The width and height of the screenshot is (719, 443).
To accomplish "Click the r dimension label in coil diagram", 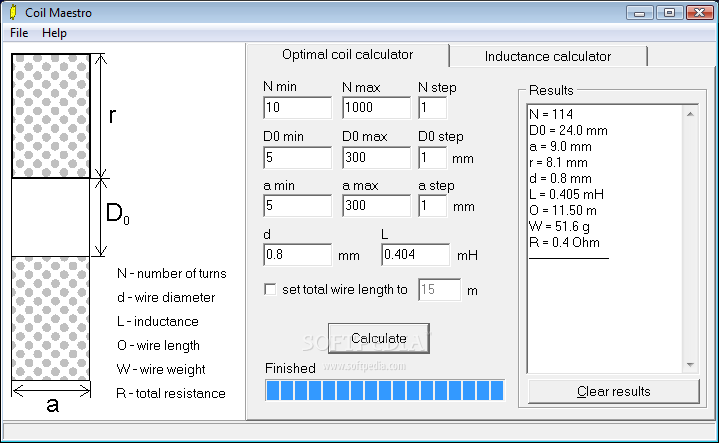I will click(112, 116).
